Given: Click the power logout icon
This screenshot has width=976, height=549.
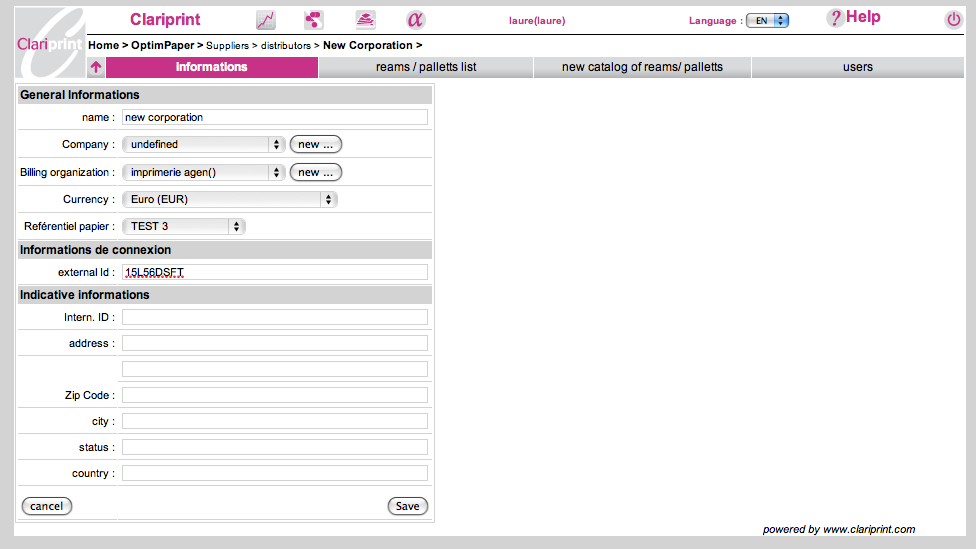Looking at the screenshot, I should pos(952,20).
